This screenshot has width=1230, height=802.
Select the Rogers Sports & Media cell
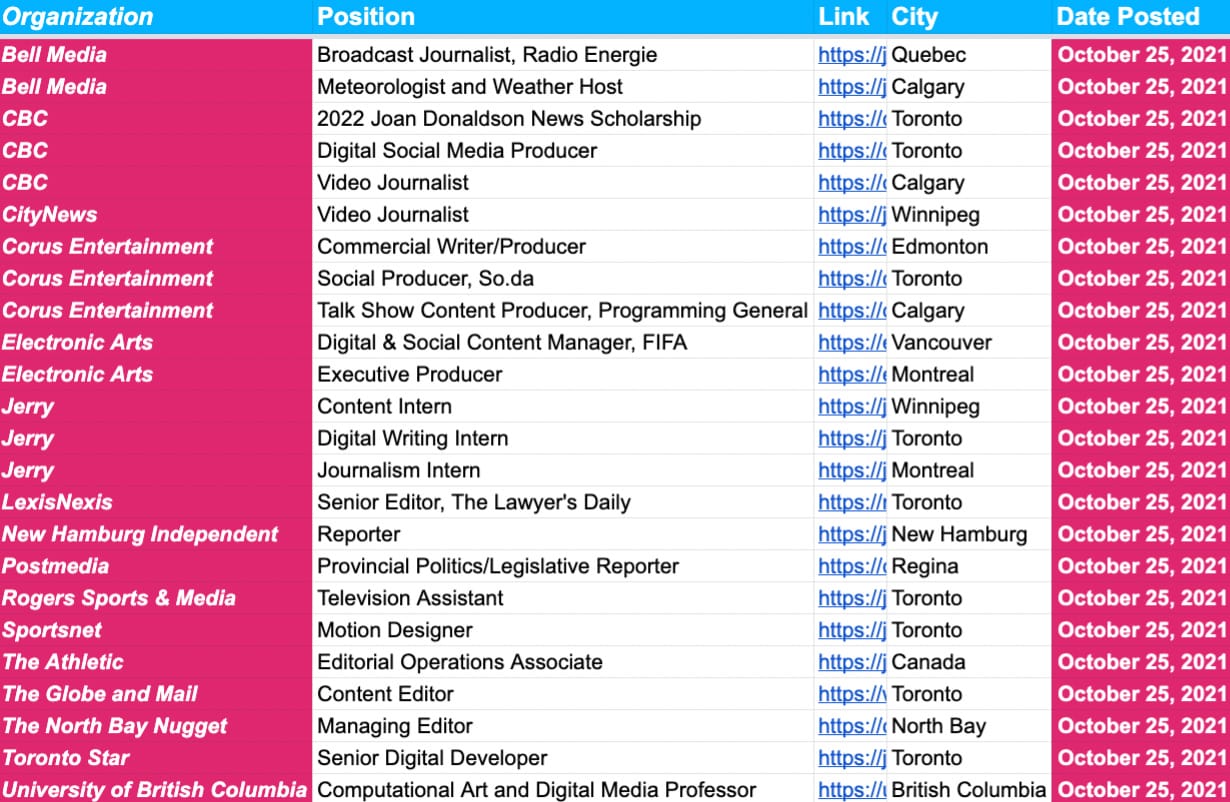point(119,599)
